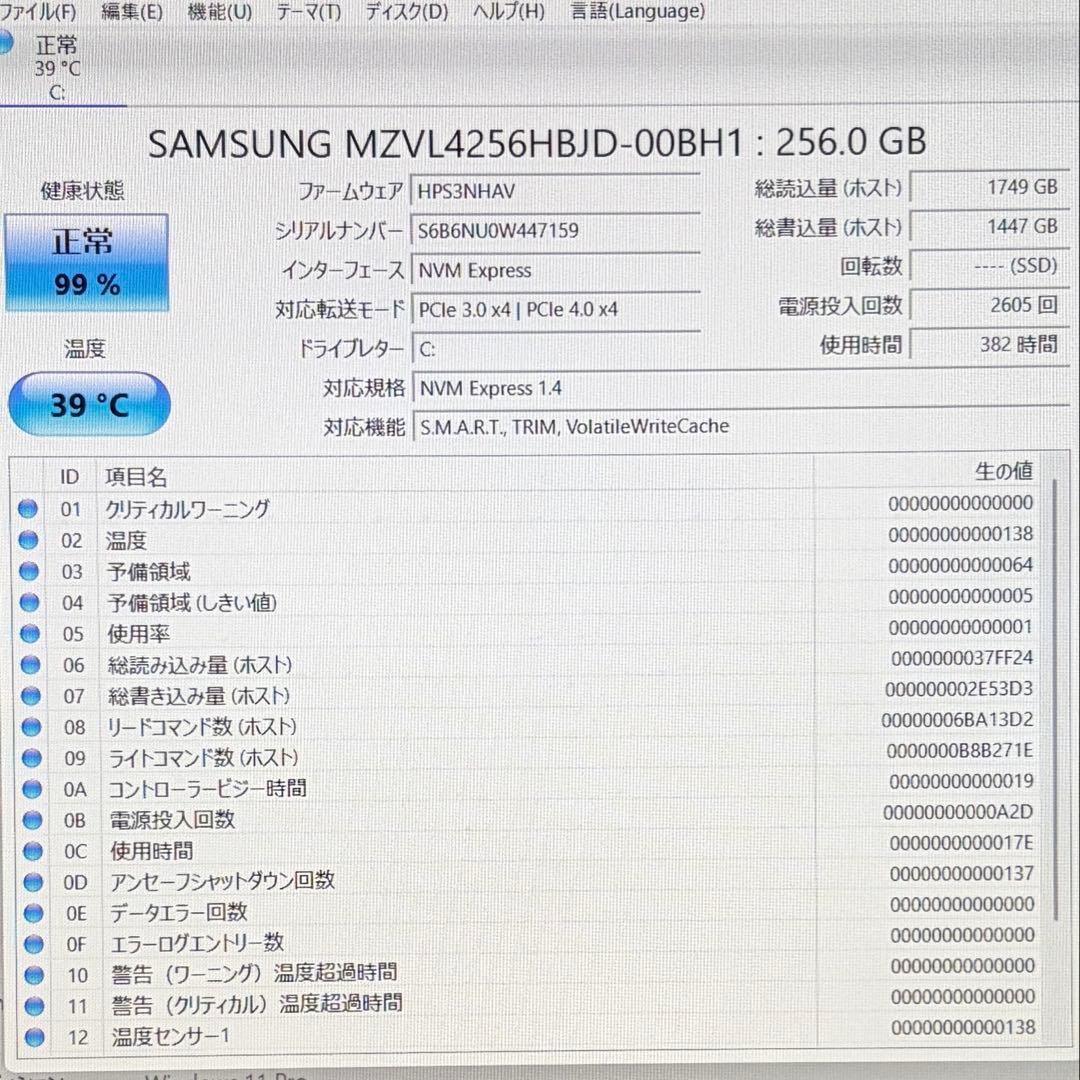This screenshot has height=1080, width=1080.
Task: Select the アンセーフシャットダウン回数 row text
Action: coord(222,881)
